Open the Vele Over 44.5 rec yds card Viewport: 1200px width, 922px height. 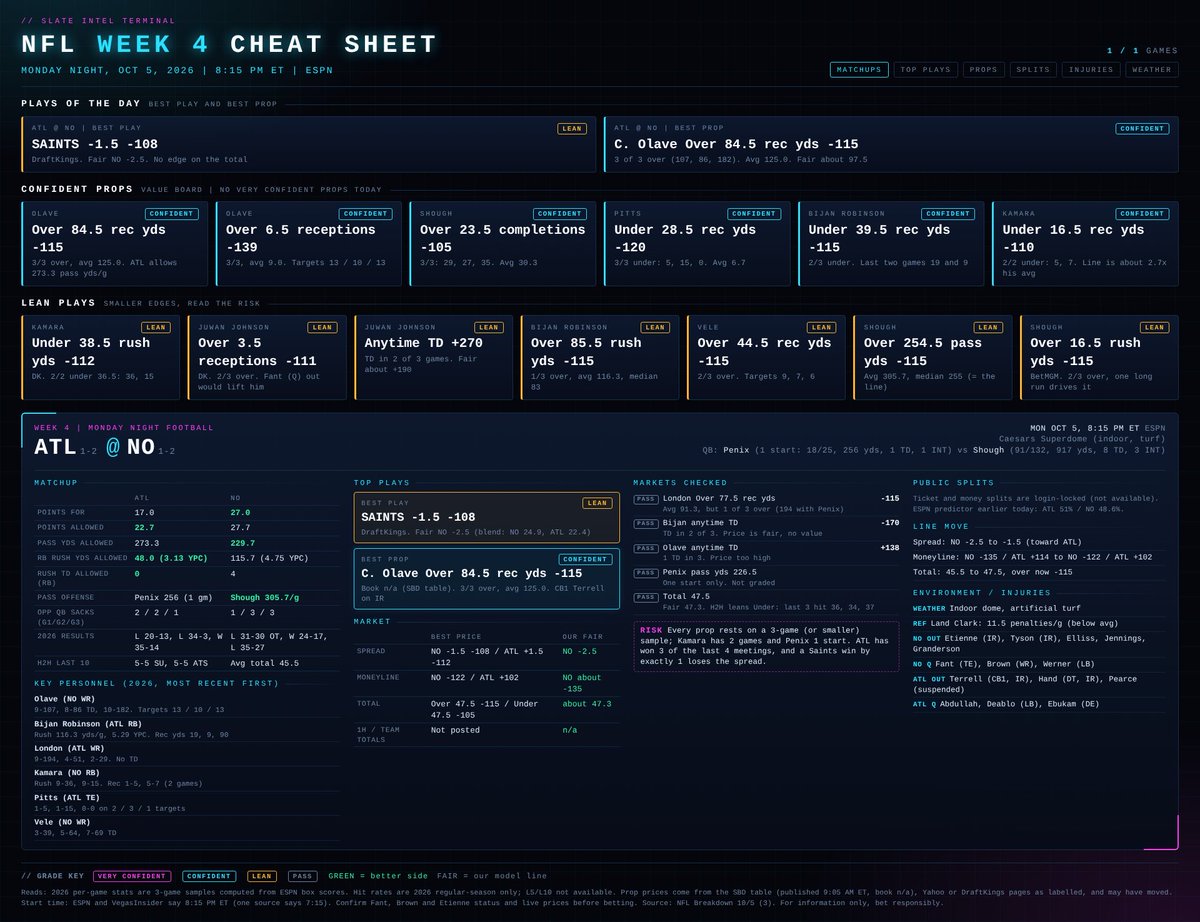(x=766, y=358)
